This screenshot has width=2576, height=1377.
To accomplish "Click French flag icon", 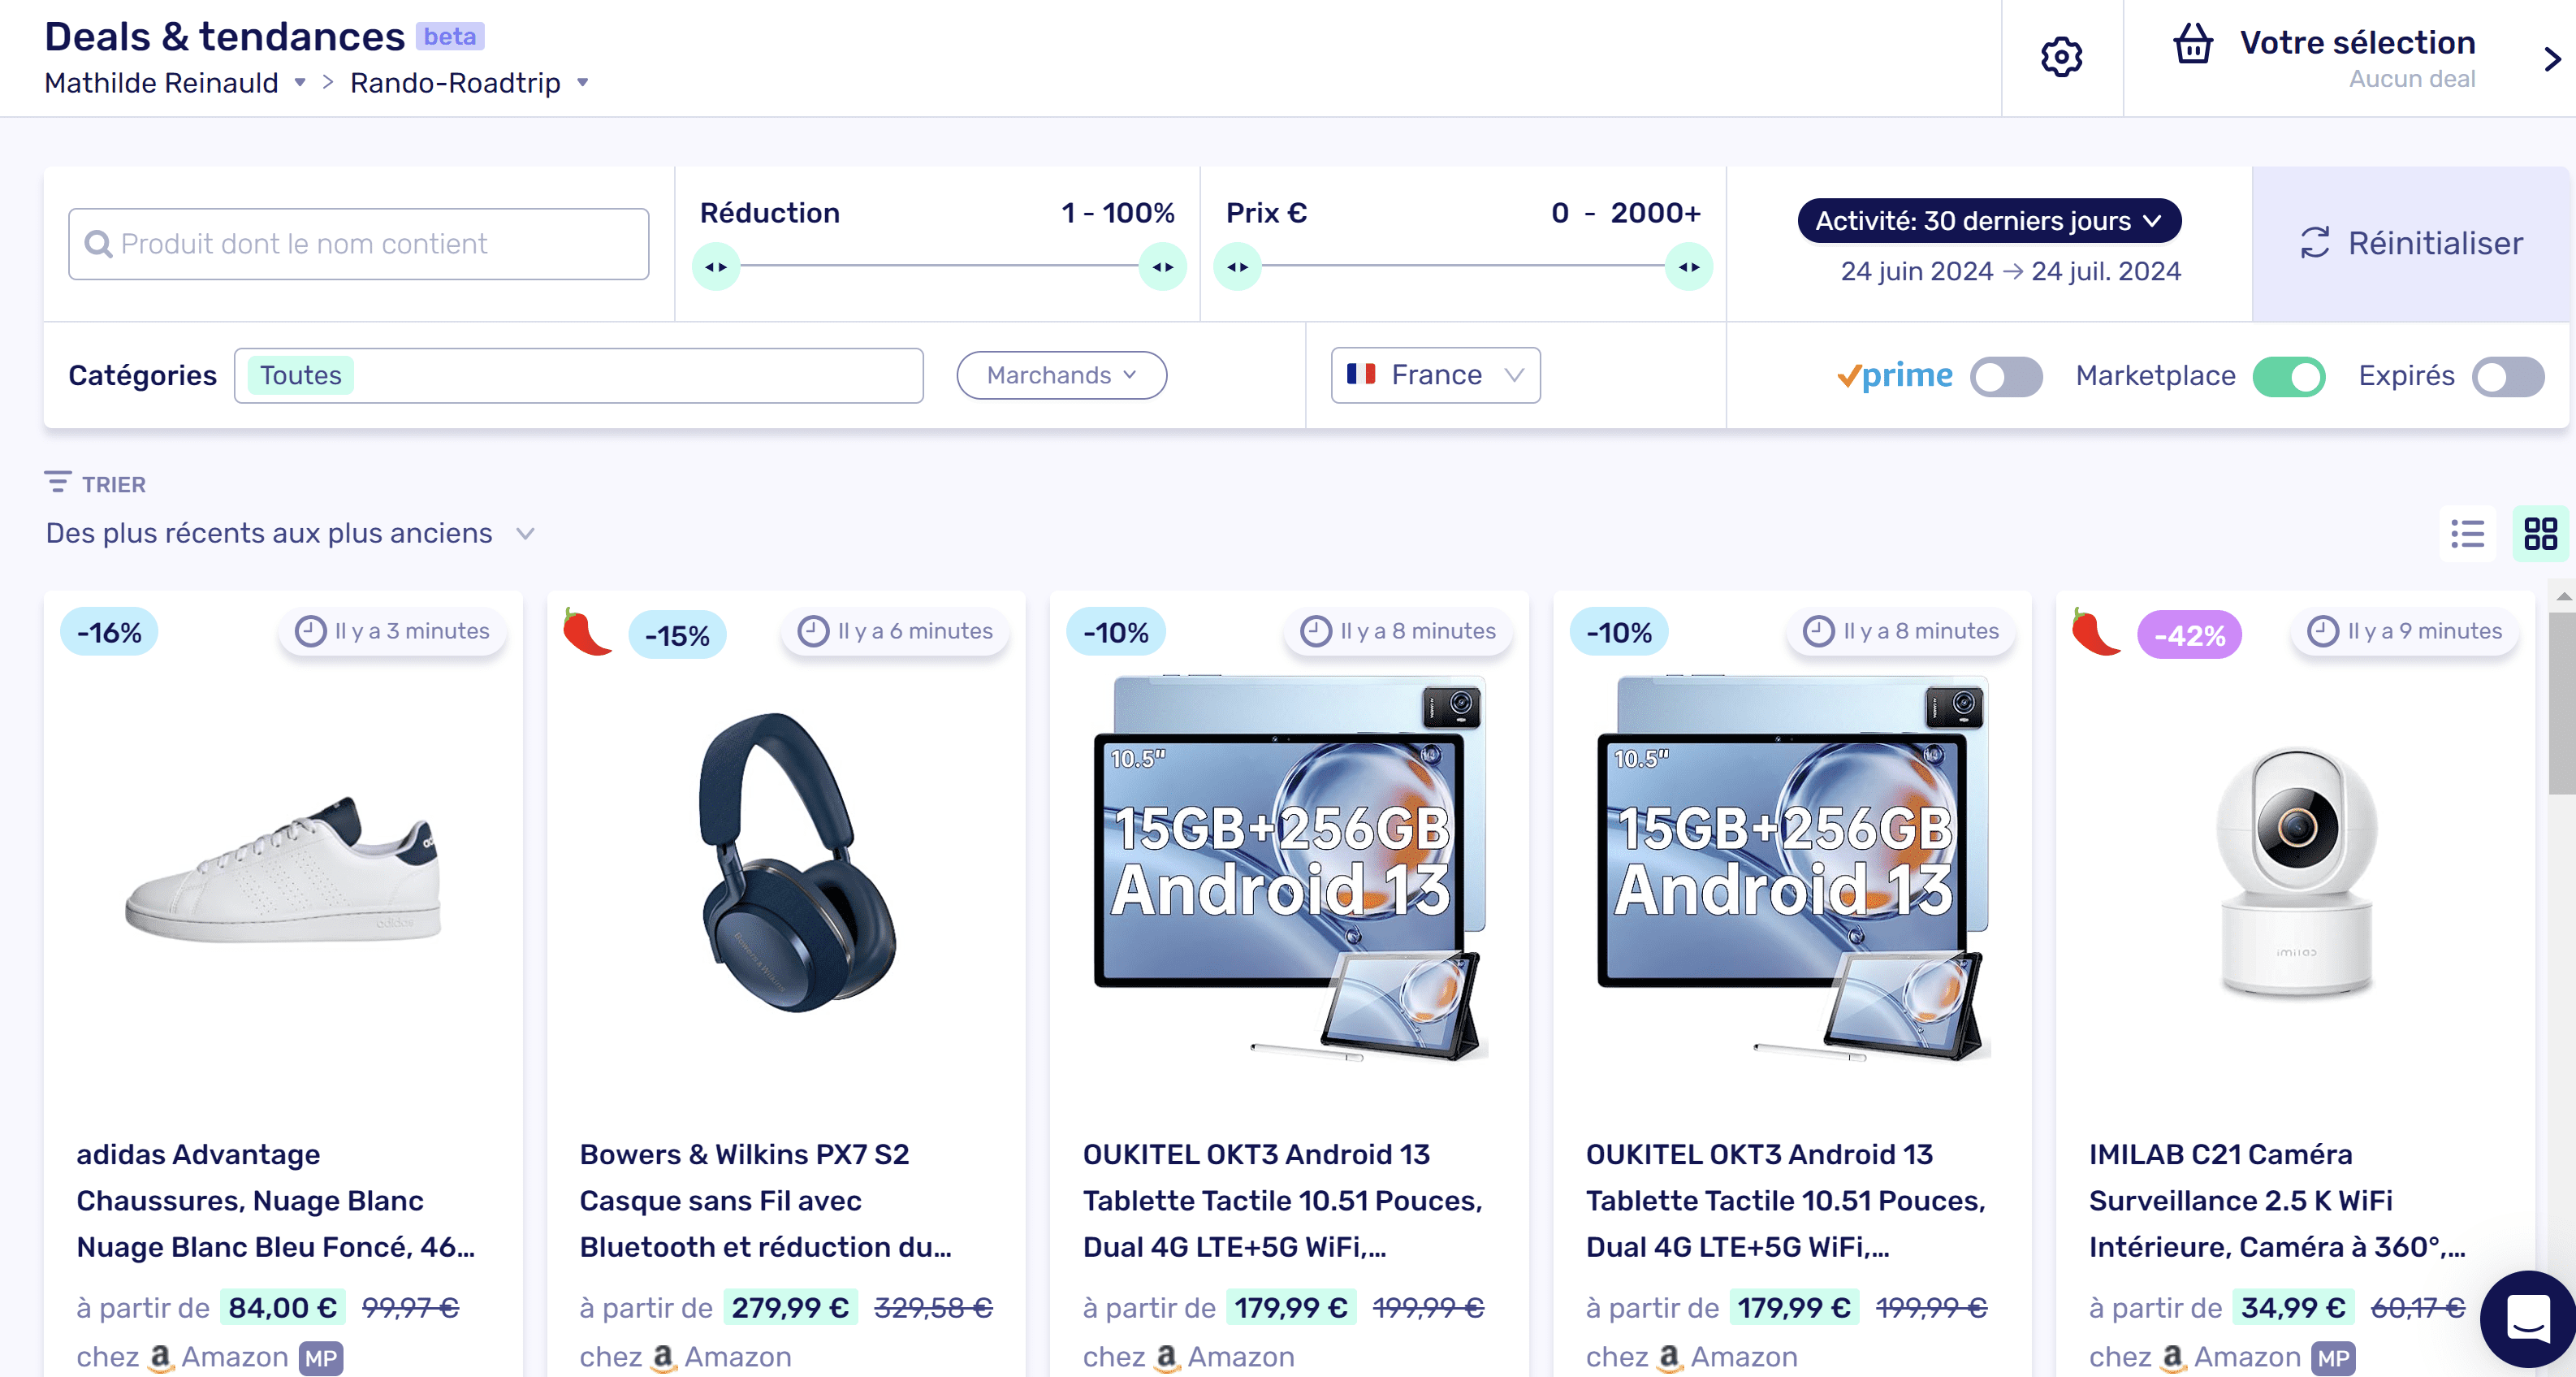I will 1361,374.
